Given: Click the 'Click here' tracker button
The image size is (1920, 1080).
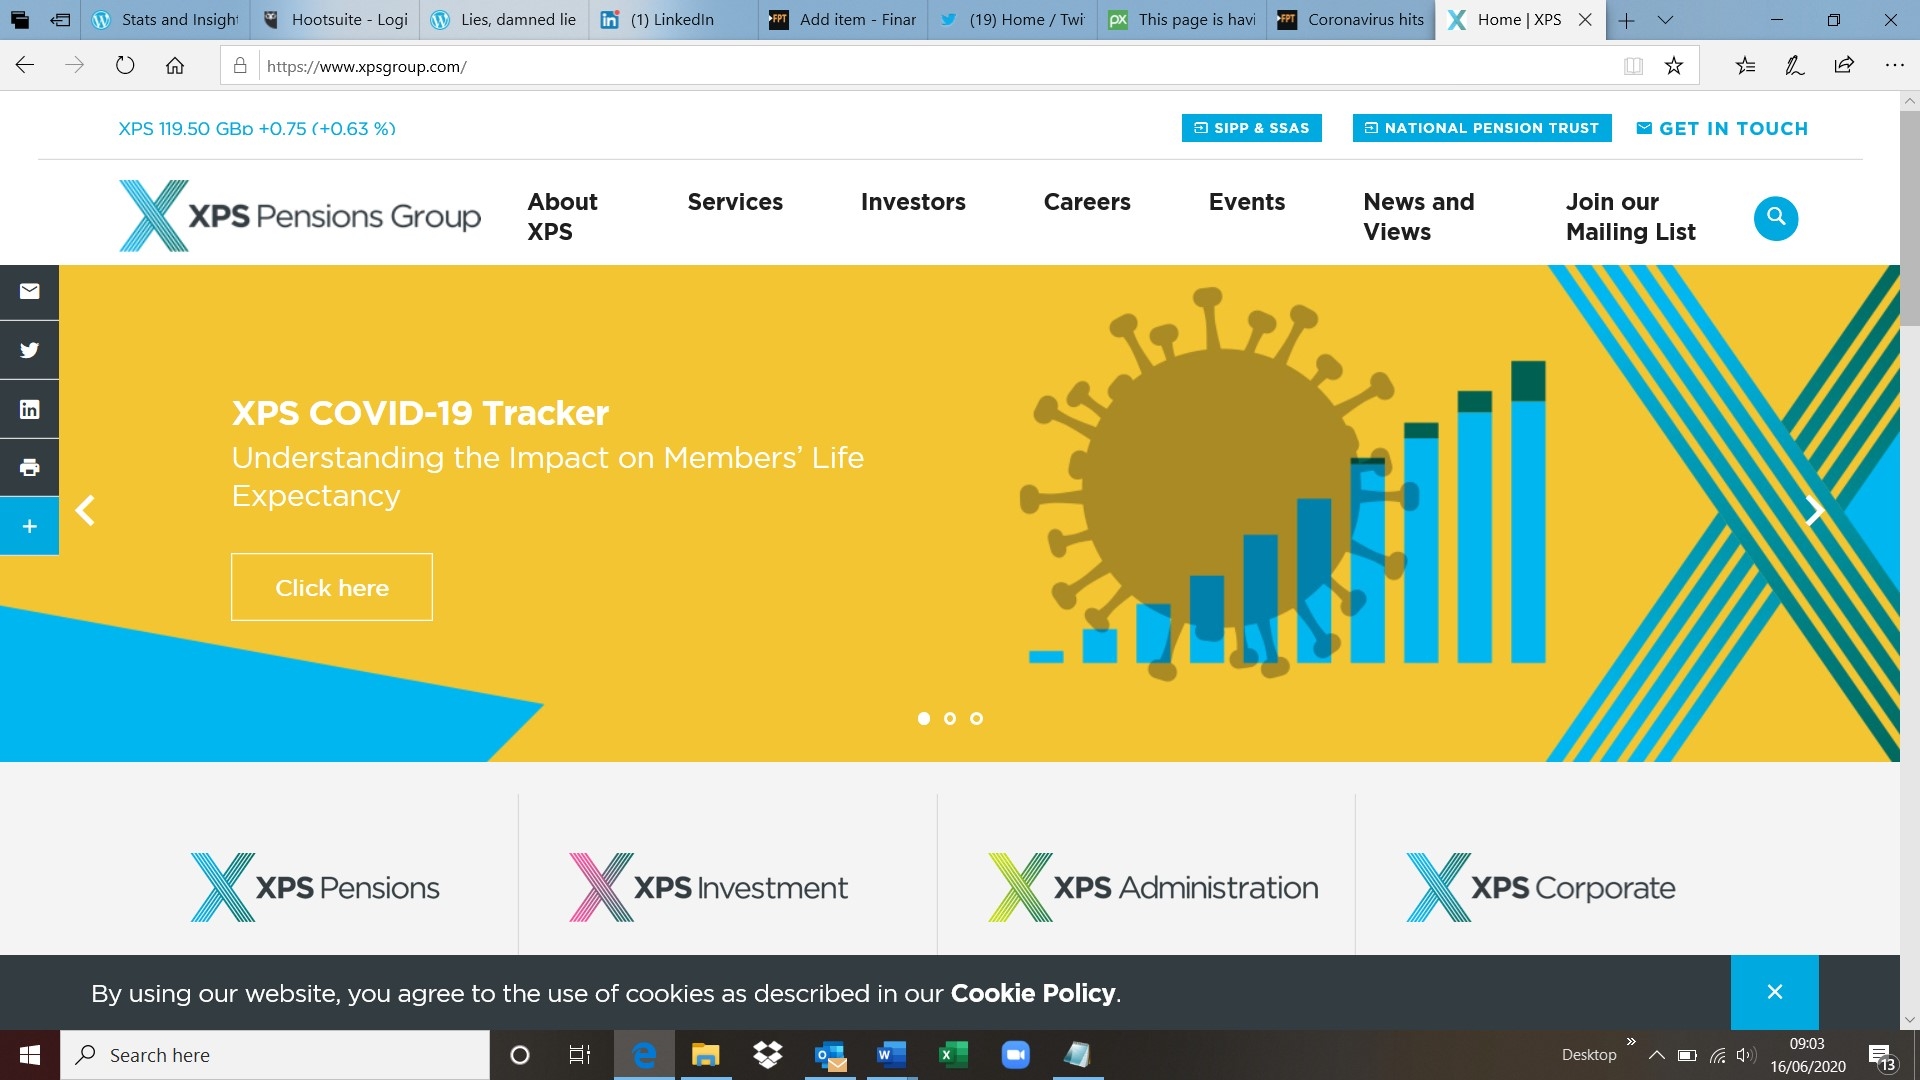Looking at the screenshot, I should point(332,587).
